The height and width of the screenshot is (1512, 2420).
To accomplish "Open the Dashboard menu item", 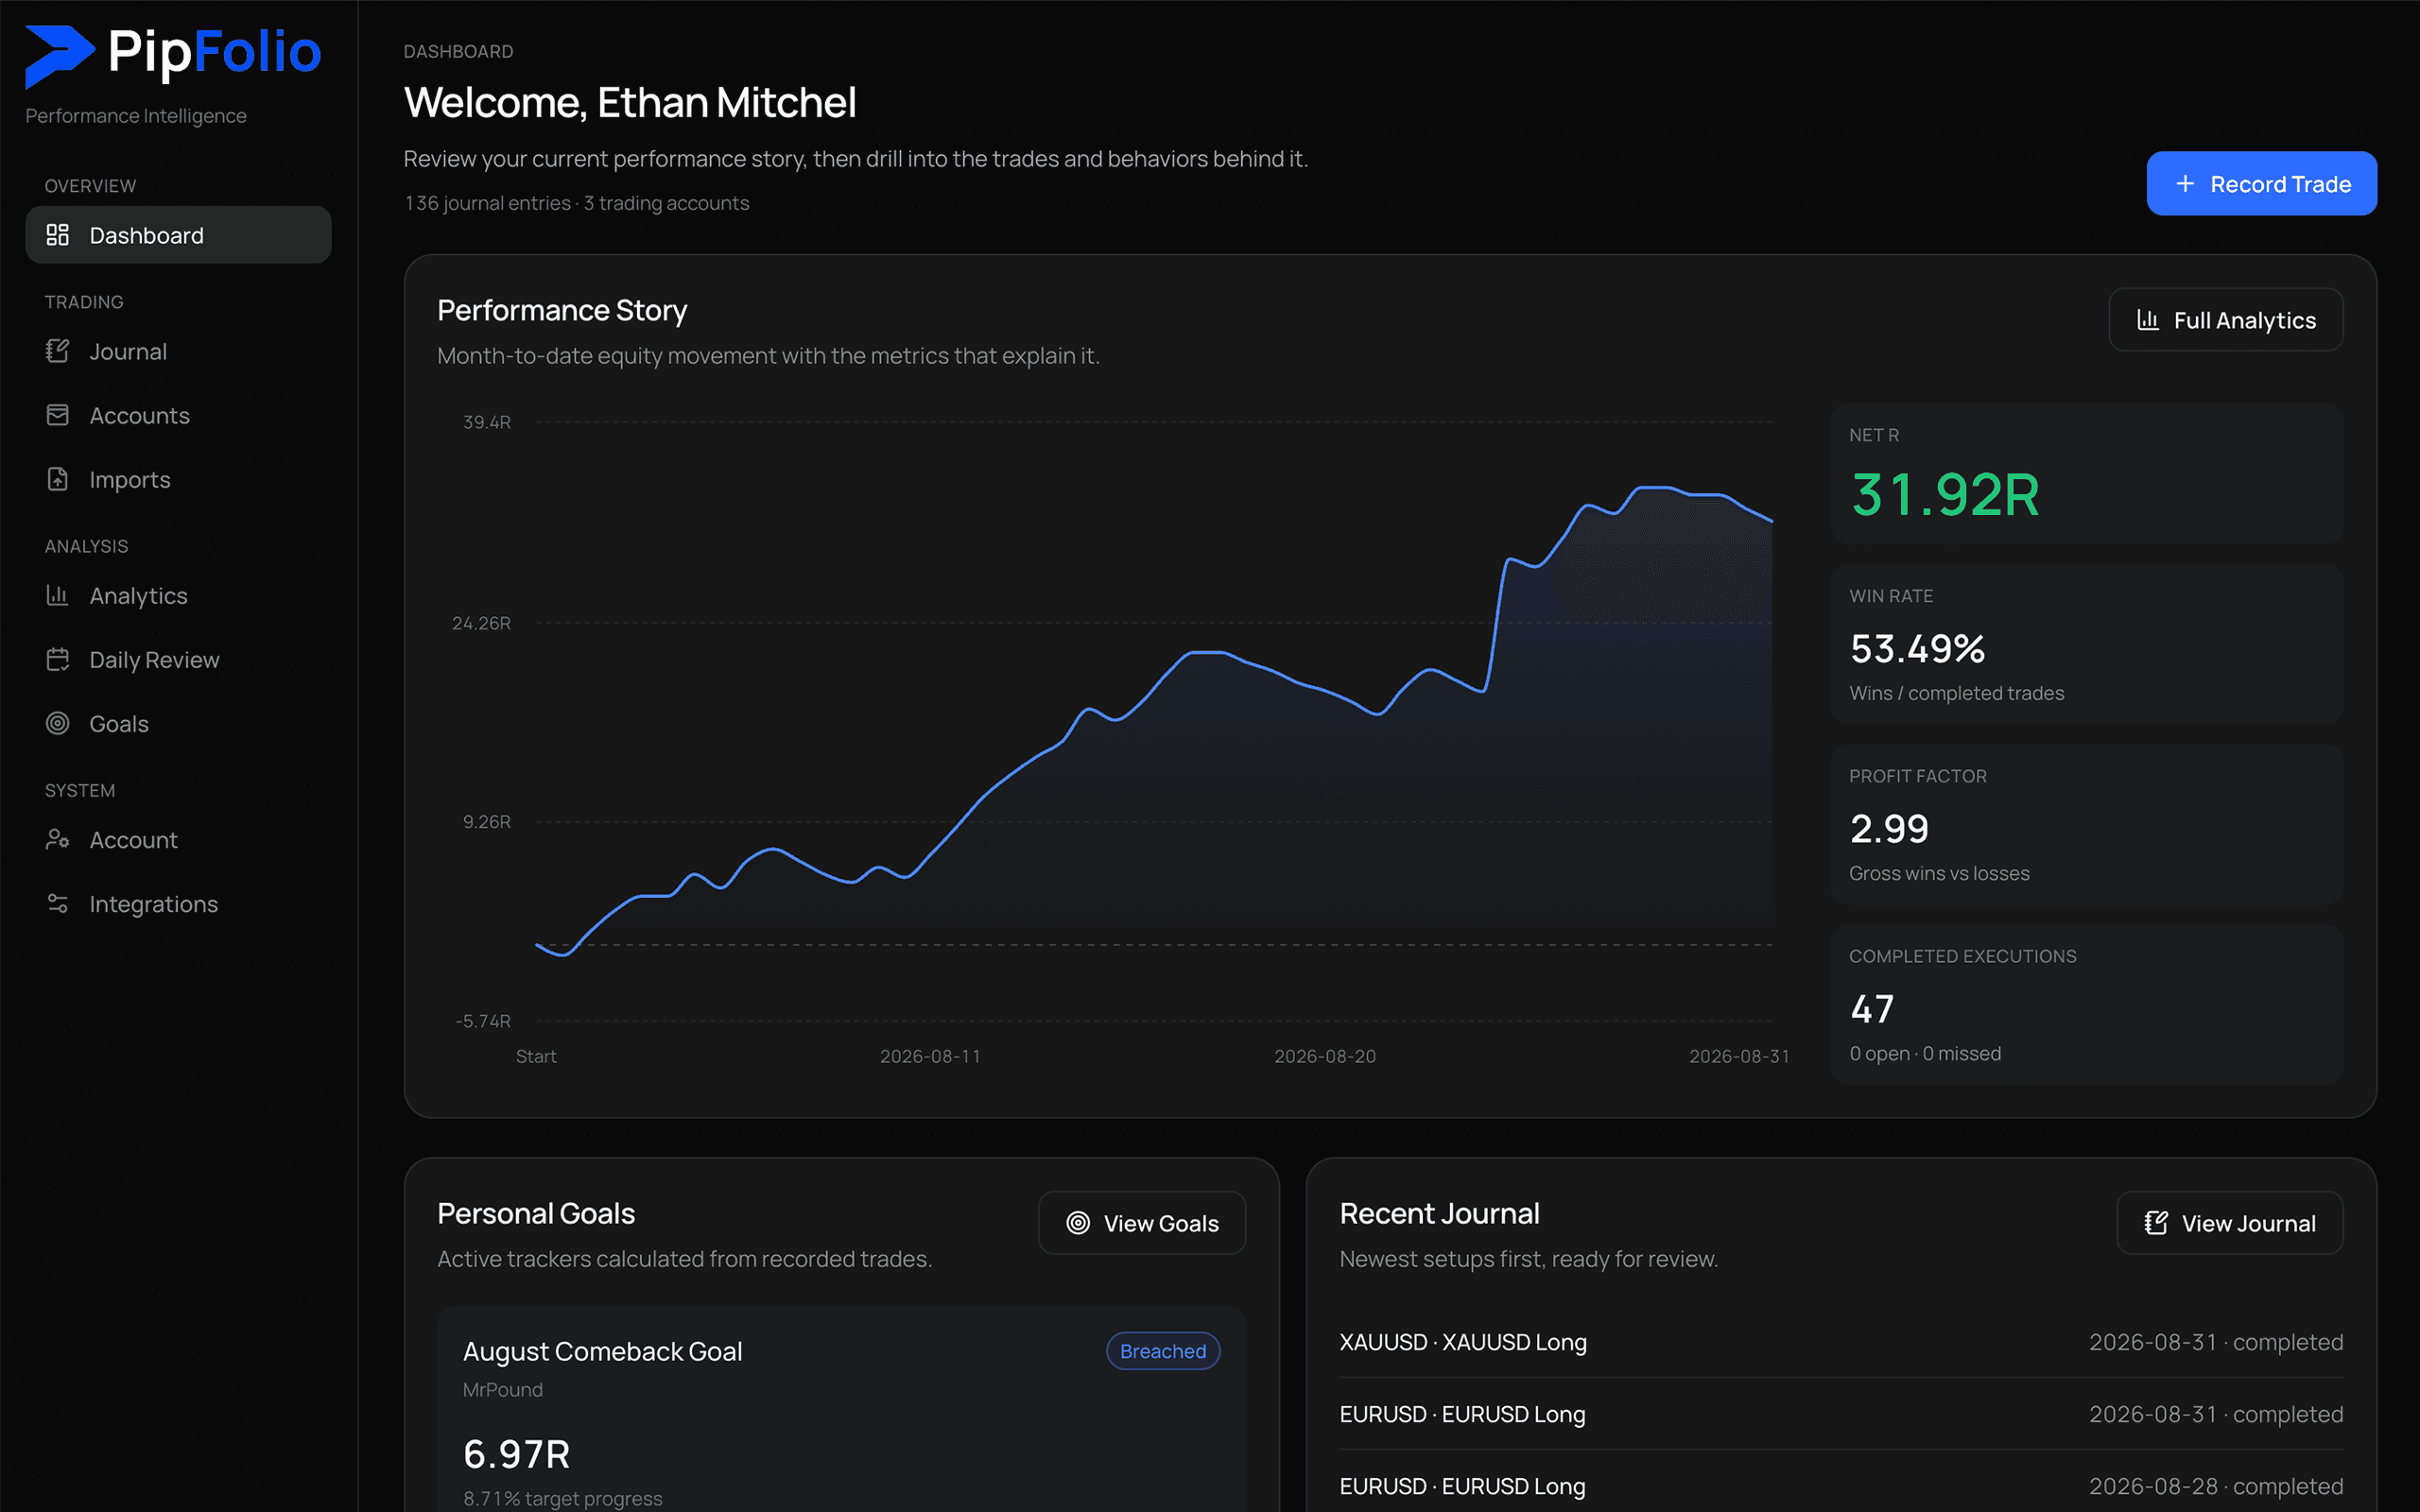I will (x=178, y=235).
